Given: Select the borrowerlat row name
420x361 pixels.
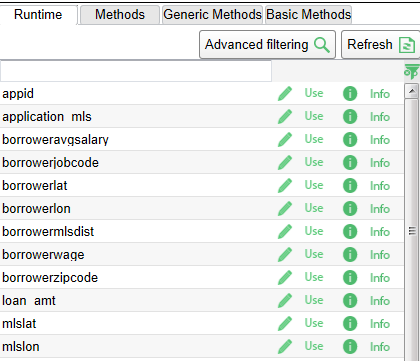Looking at the screenshot, I should [x=35, y=186].
